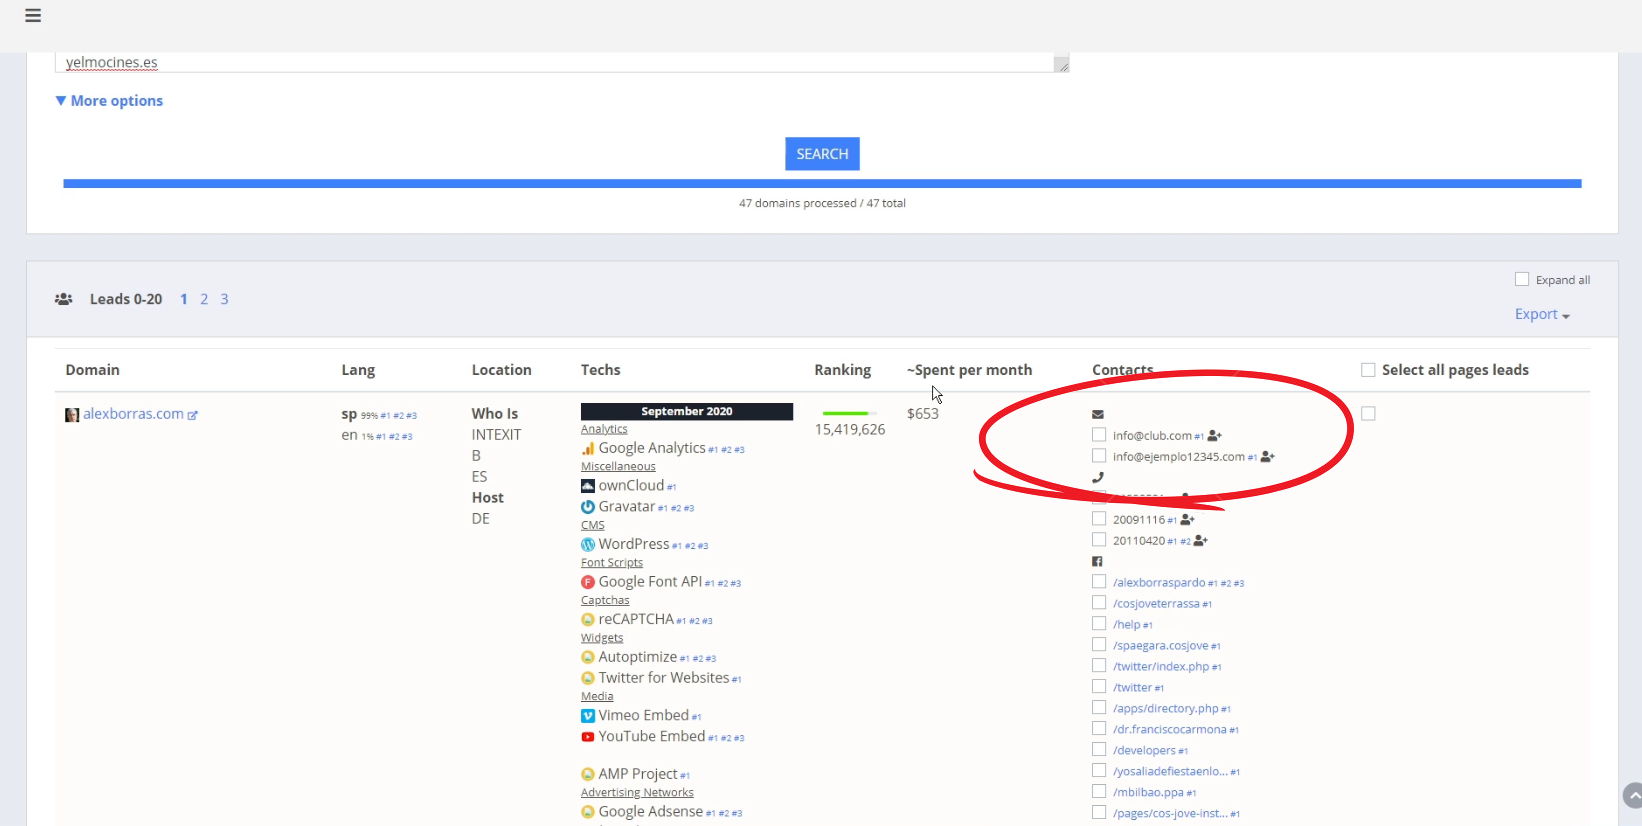Click the $653 spent per month value
The width and height of the screenshot is (1642, 826).
(x=923, y=414)
